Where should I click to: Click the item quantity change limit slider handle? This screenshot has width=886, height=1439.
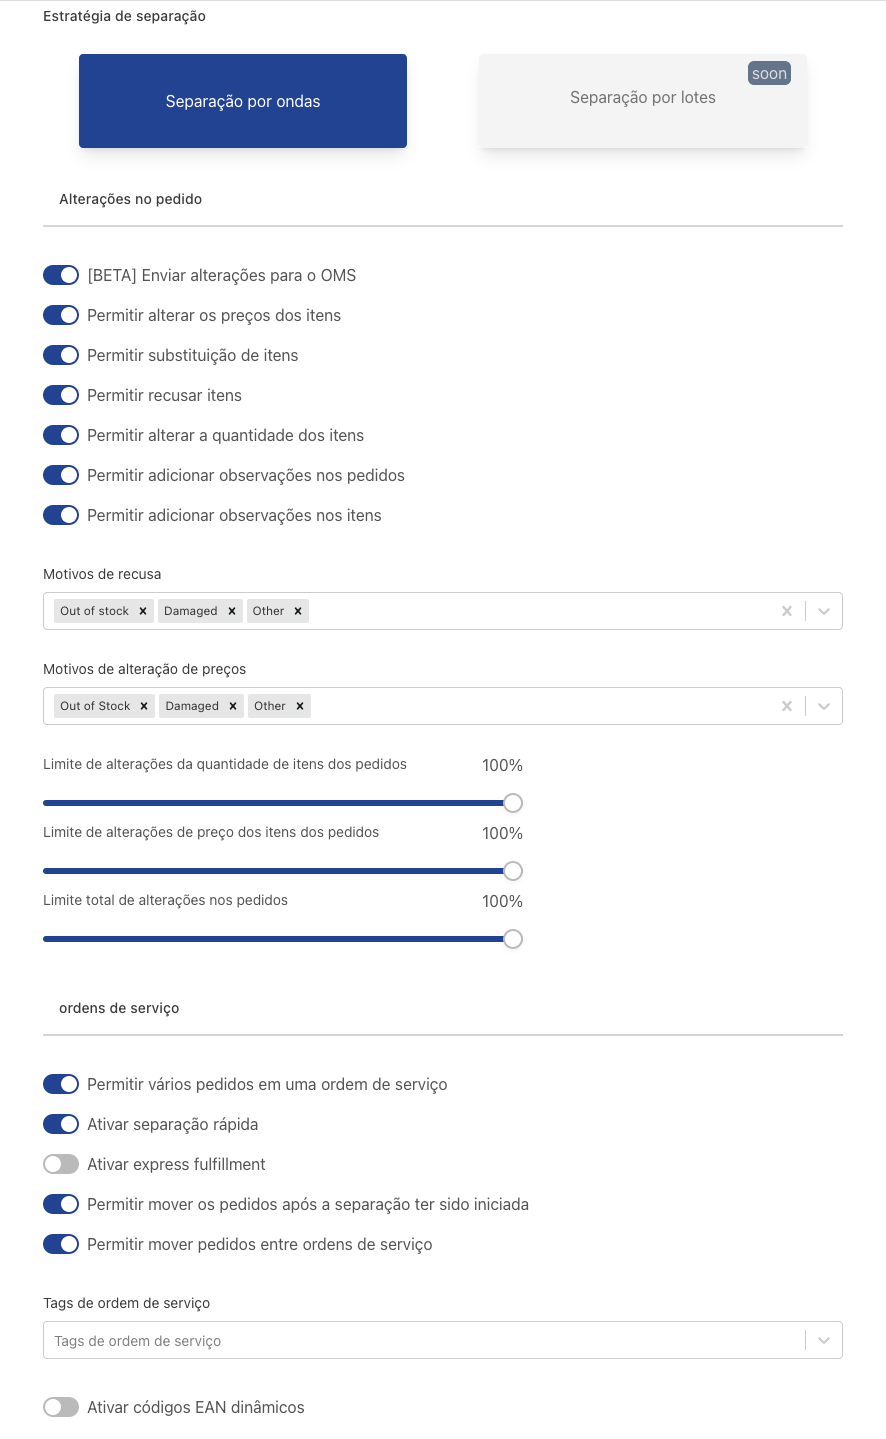(x=513, y=803)
